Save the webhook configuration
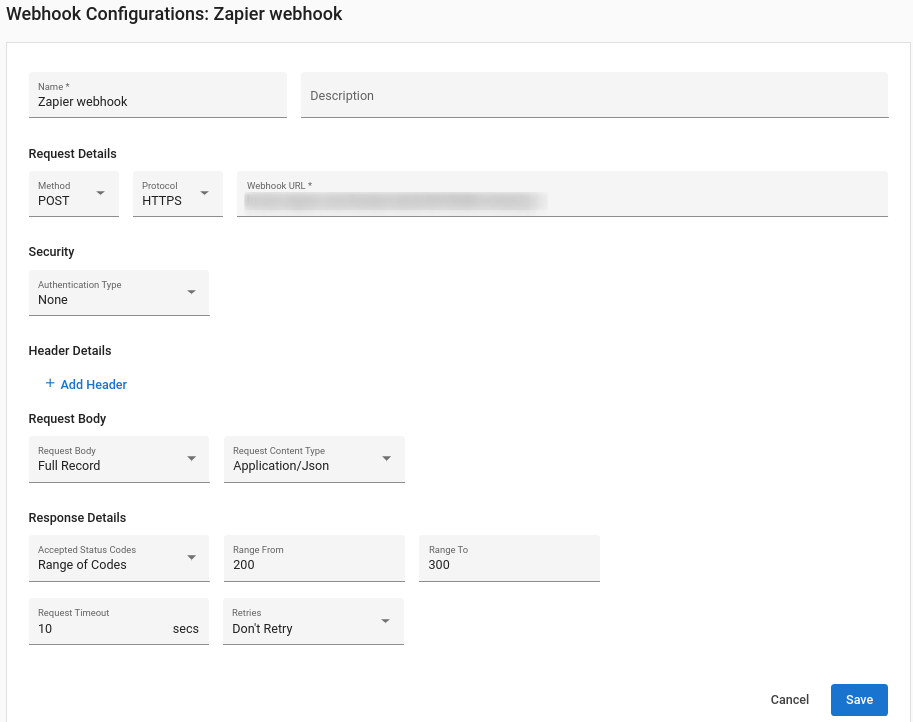The image size is (913, 722). pos(859,700)
